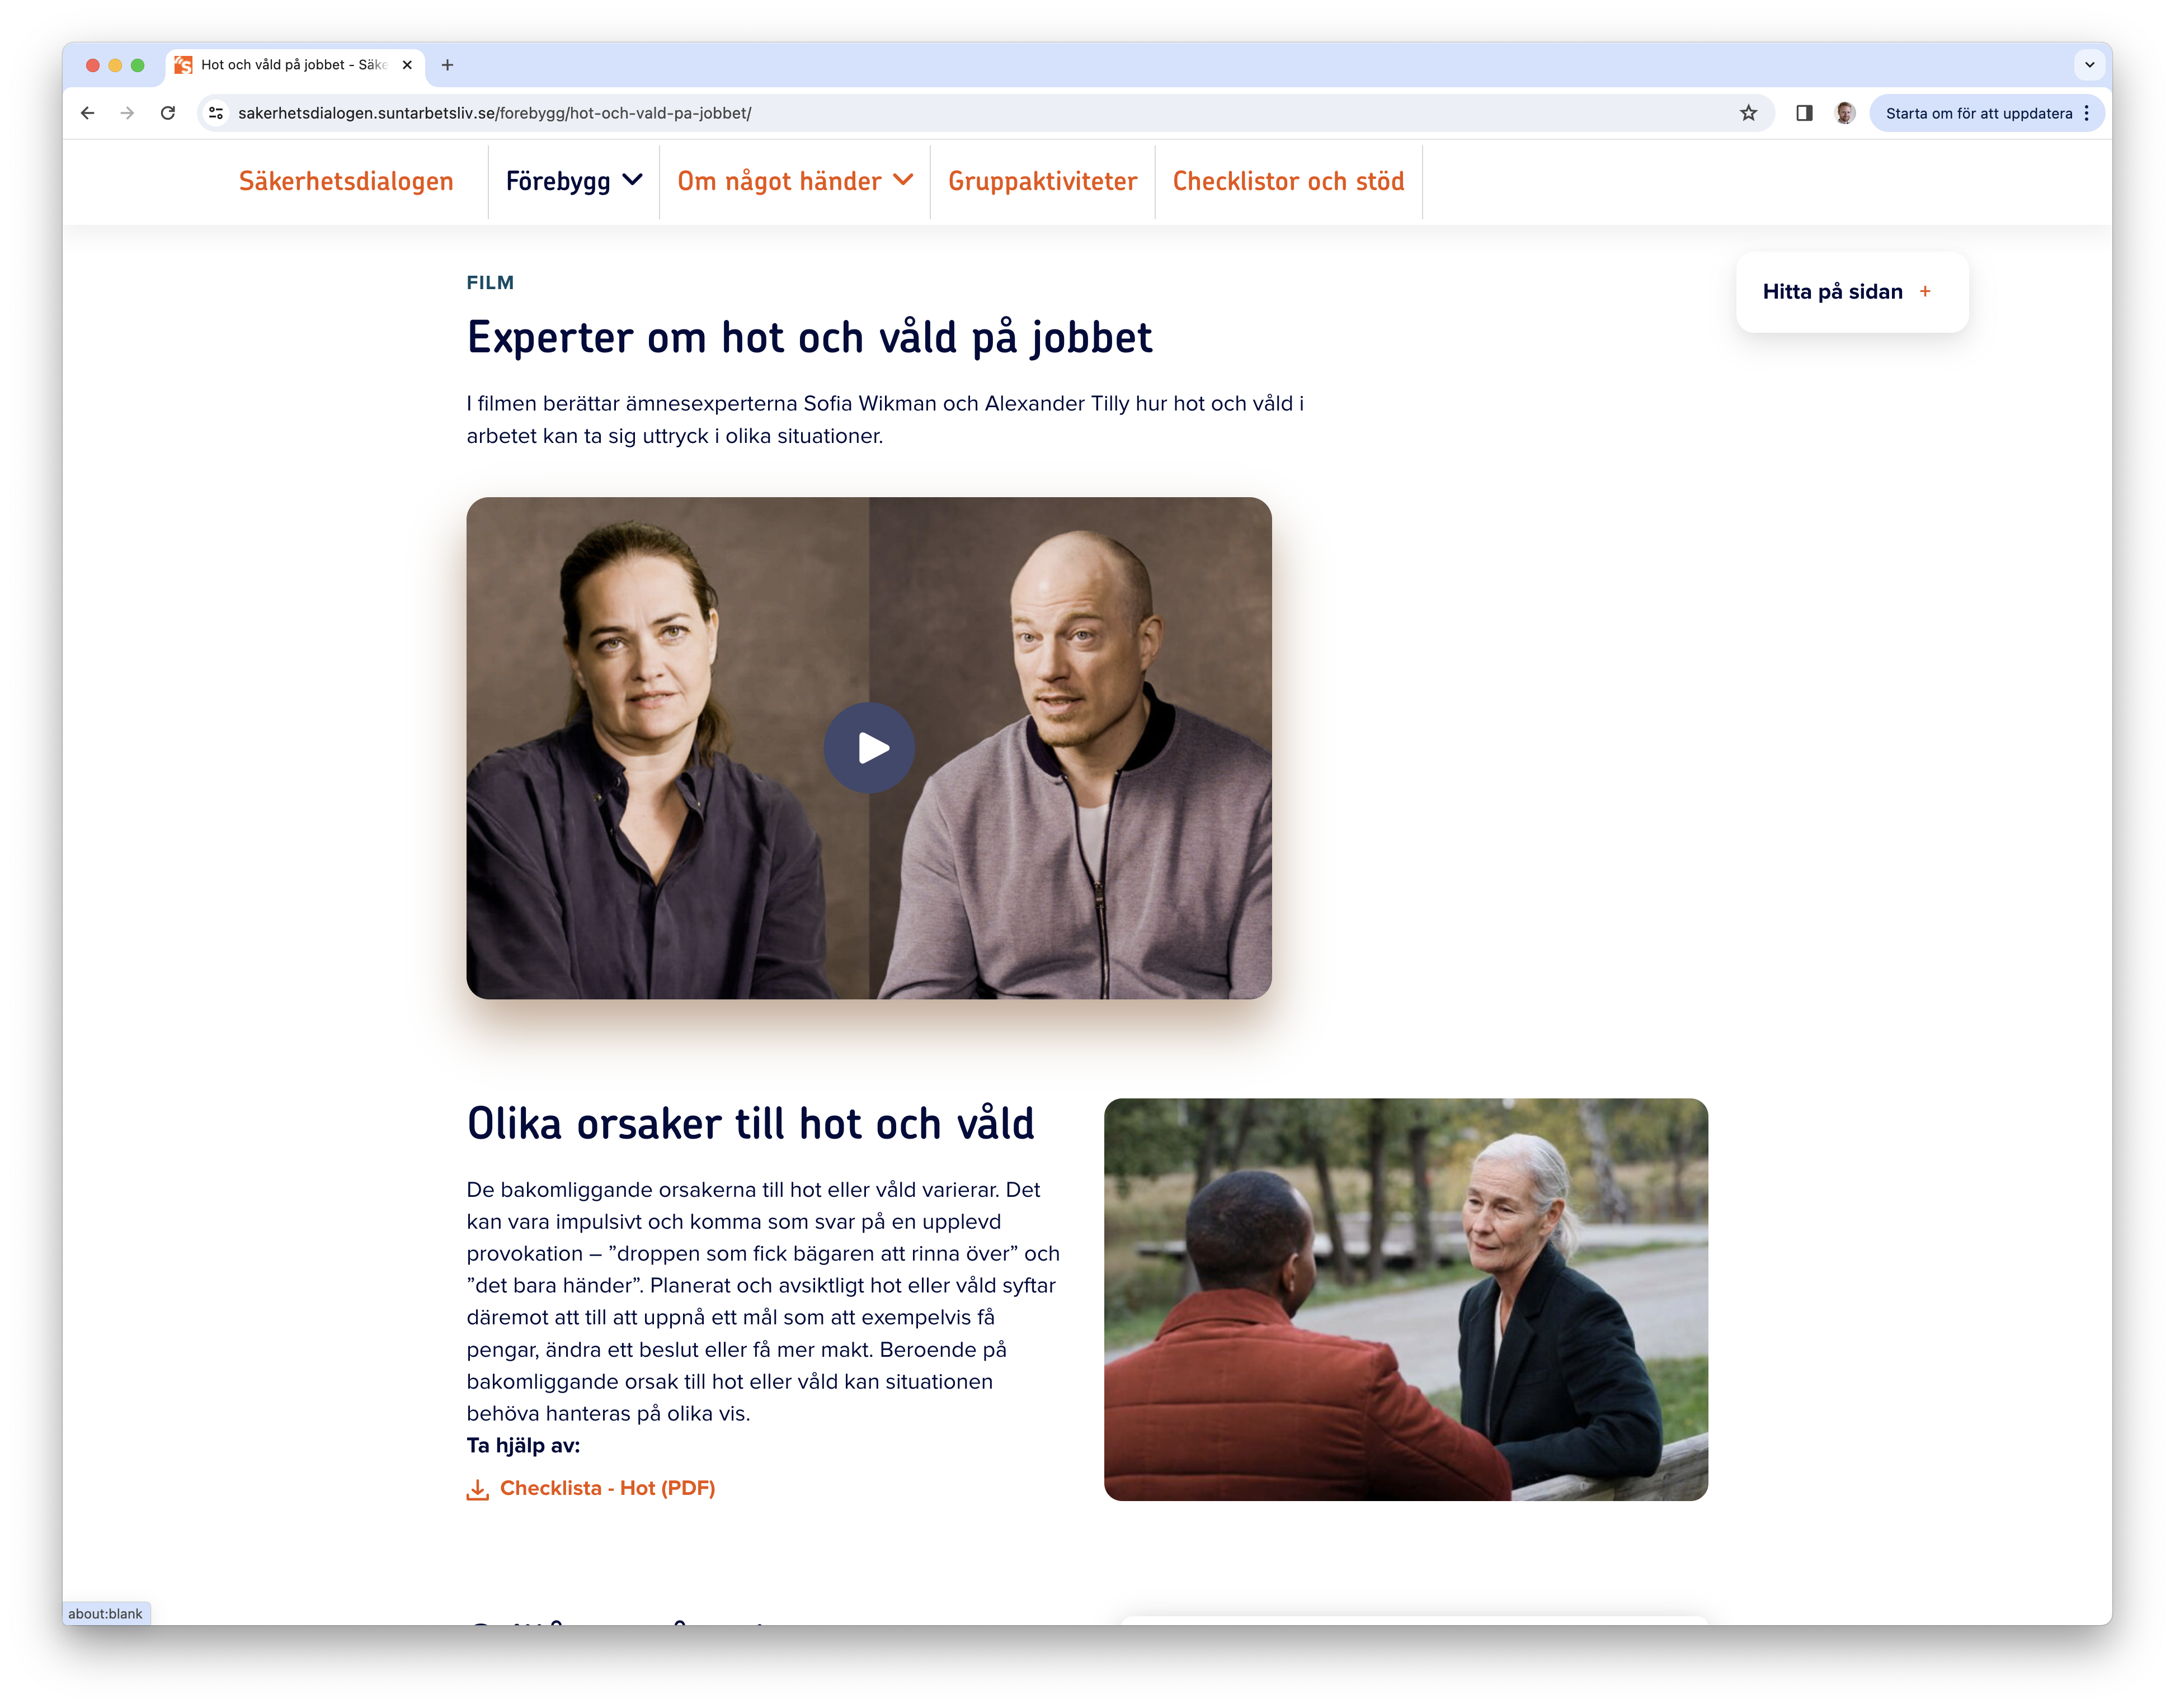Click the browser forward arrow
This screenshot has height=1708, width=2175.
[127, 113]
